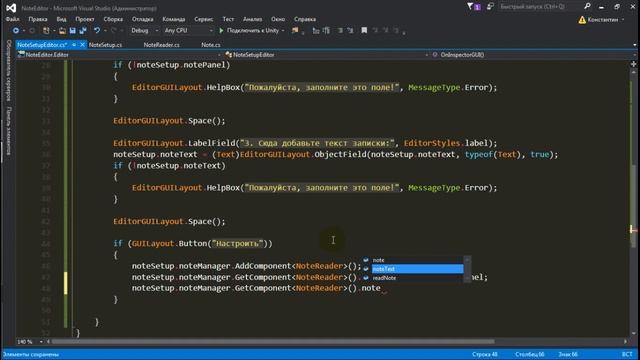Open the Toolbox side panel tab
The width and height of the screenshot is (640, 360).
8,131
